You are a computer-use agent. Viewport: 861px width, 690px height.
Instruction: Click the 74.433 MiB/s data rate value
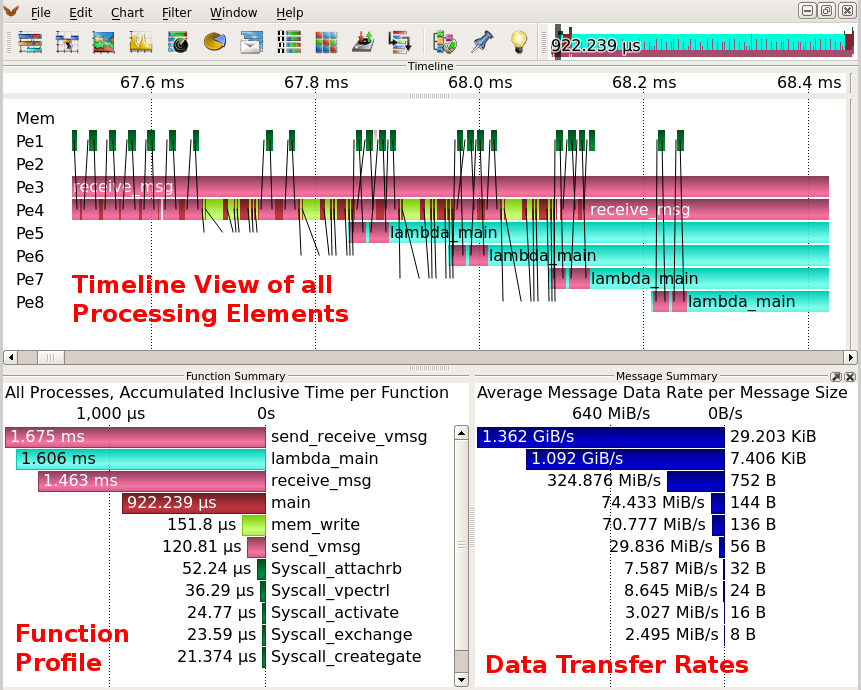tap(653, 503)
